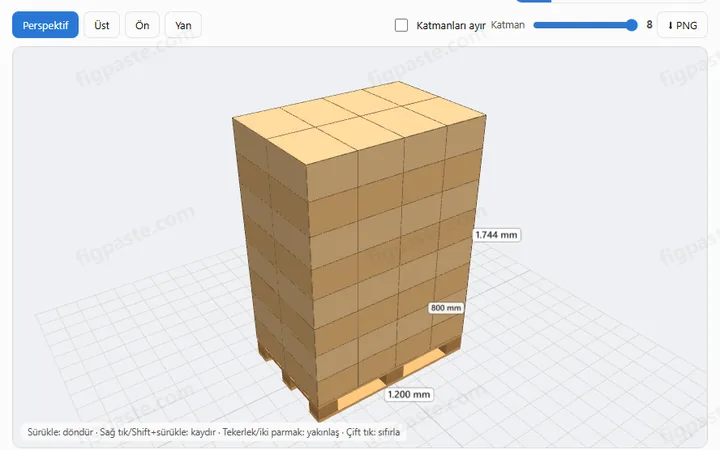Click the Katman slider label
The image size is (720, 450).
pyautogui.click(x=508, y=25)
